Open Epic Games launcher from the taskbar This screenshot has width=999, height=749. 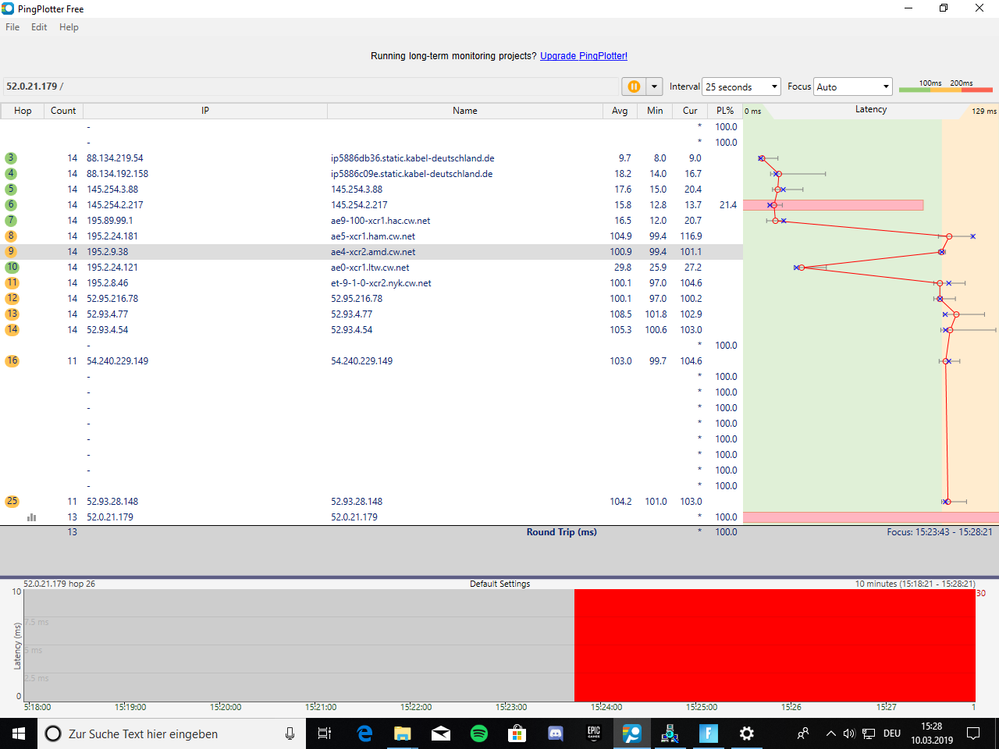[593, 734]
